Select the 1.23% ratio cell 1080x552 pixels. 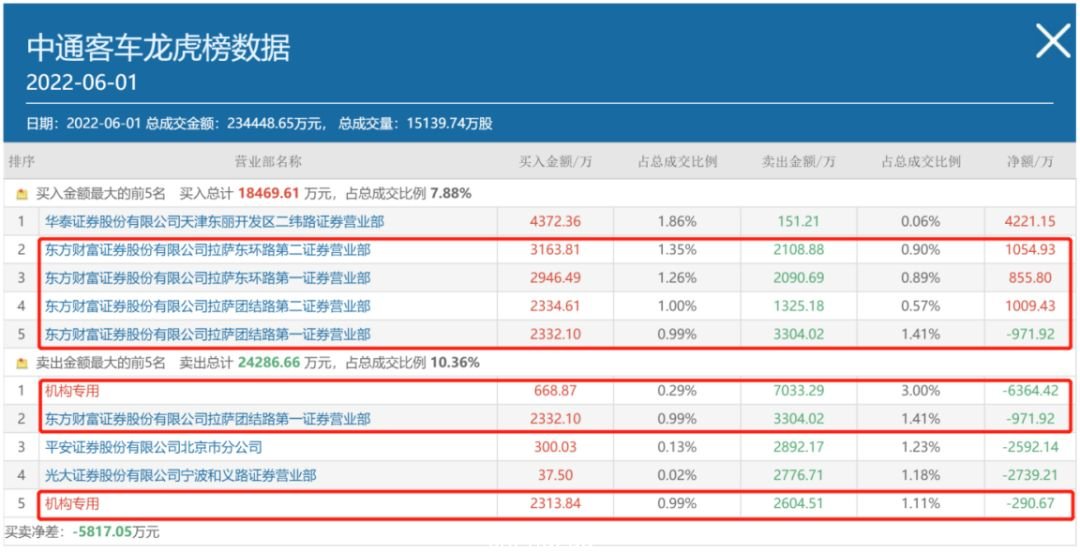[x=921, y=447]
